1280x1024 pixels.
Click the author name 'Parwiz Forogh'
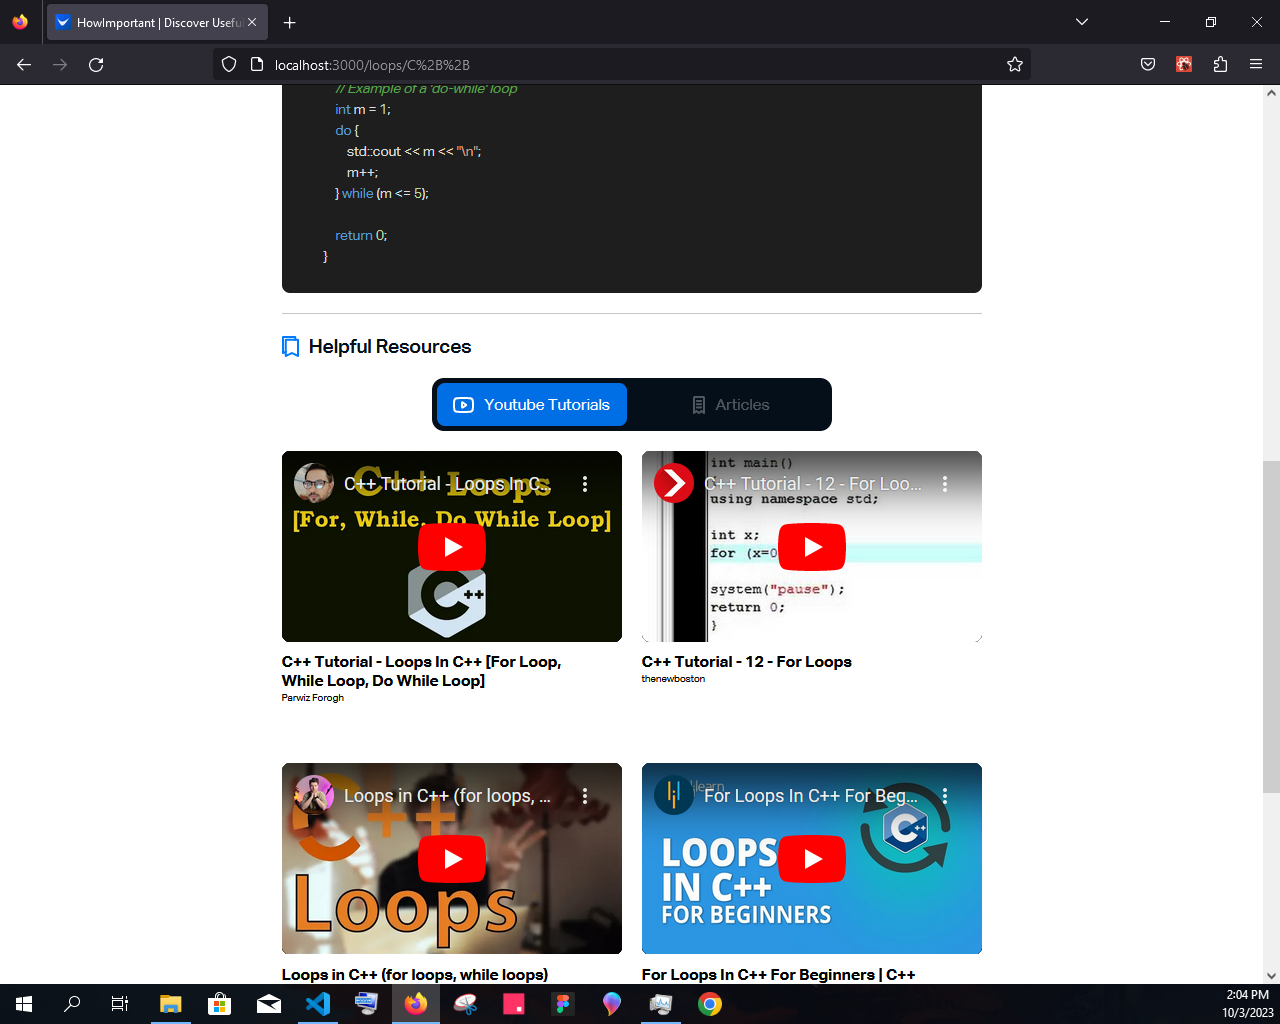pyautogui.click(x=313, y=698)
